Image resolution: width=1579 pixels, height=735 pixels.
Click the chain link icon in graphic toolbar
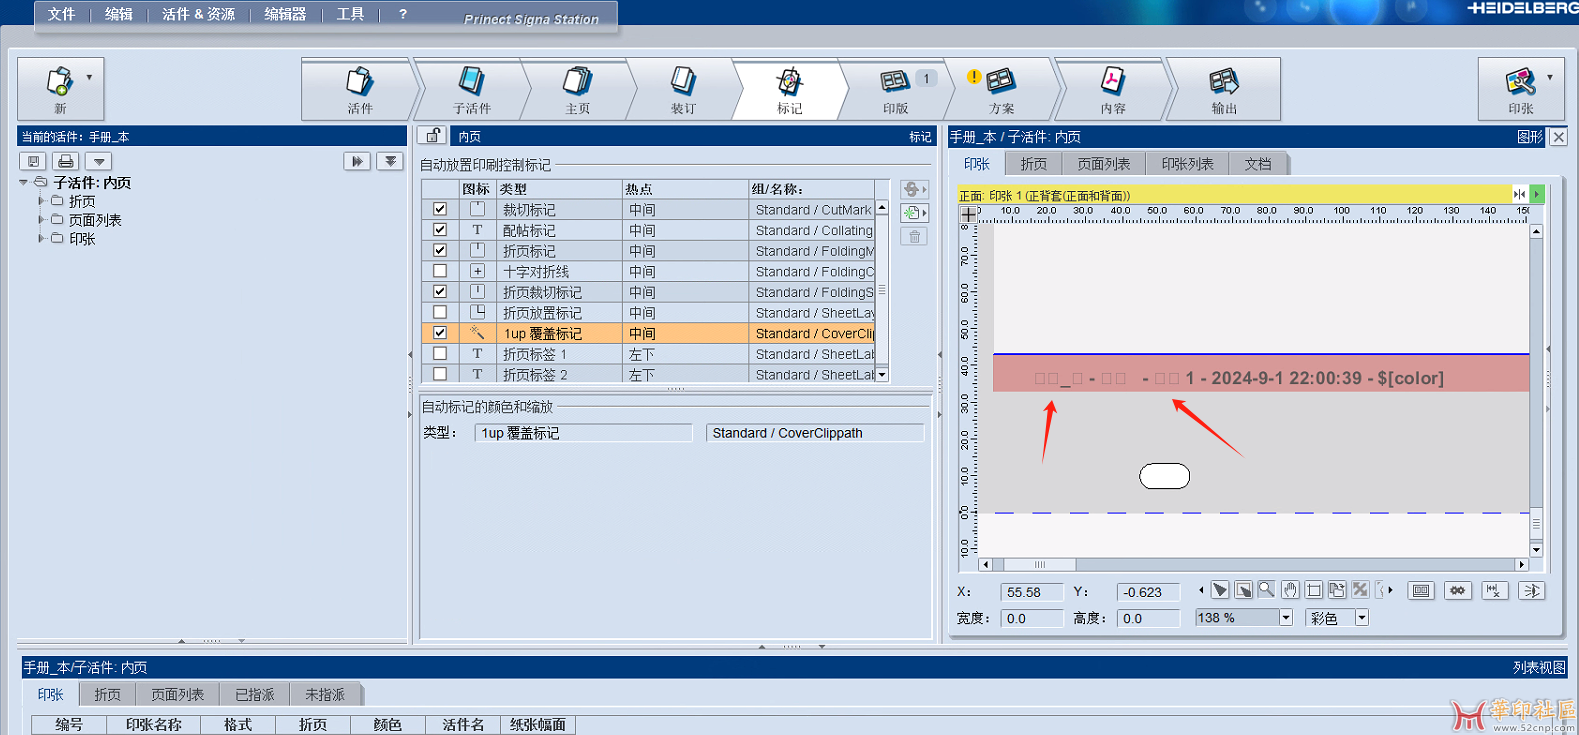(1457, 591)
